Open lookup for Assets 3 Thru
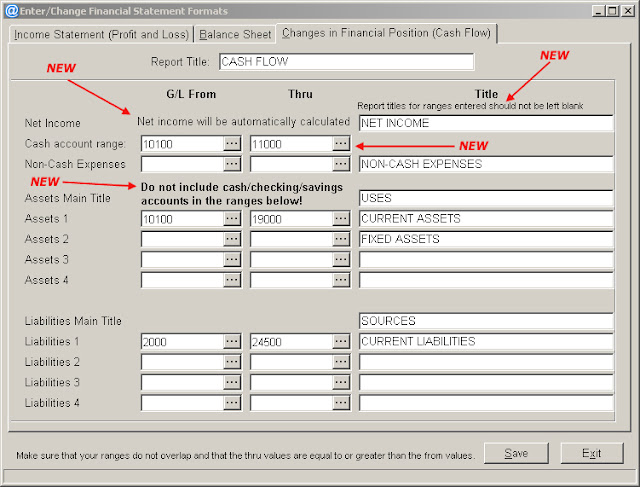This screenshot has width=640, height=487. pos(341,260)
